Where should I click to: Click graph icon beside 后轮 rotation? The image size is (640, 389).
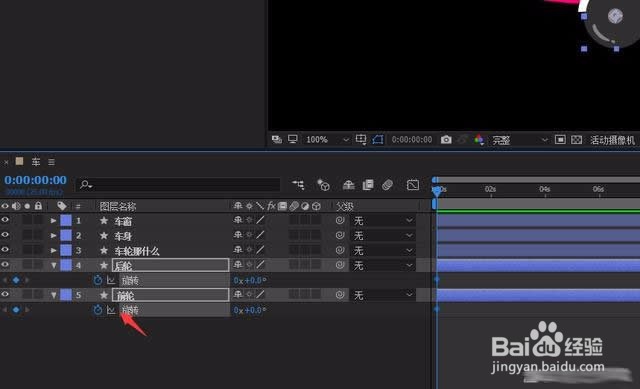pos(111,280)
